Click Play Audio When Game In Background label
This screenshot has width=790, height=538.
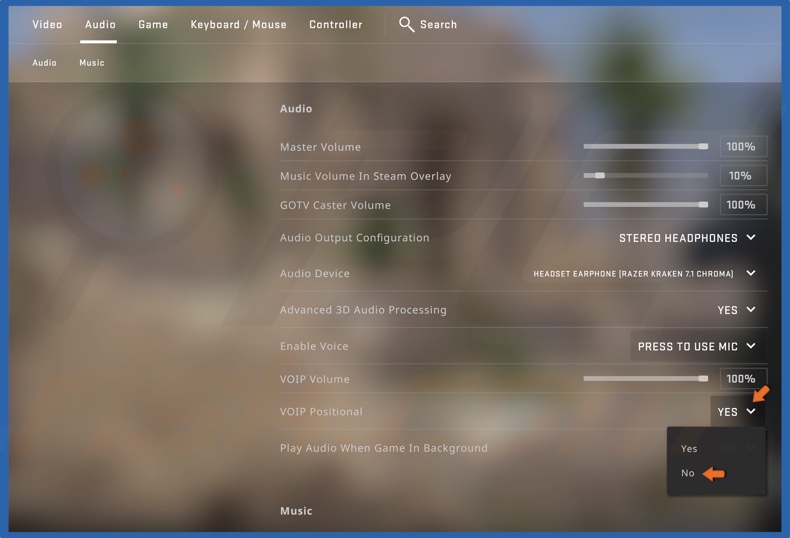click(x=384, y=448)
